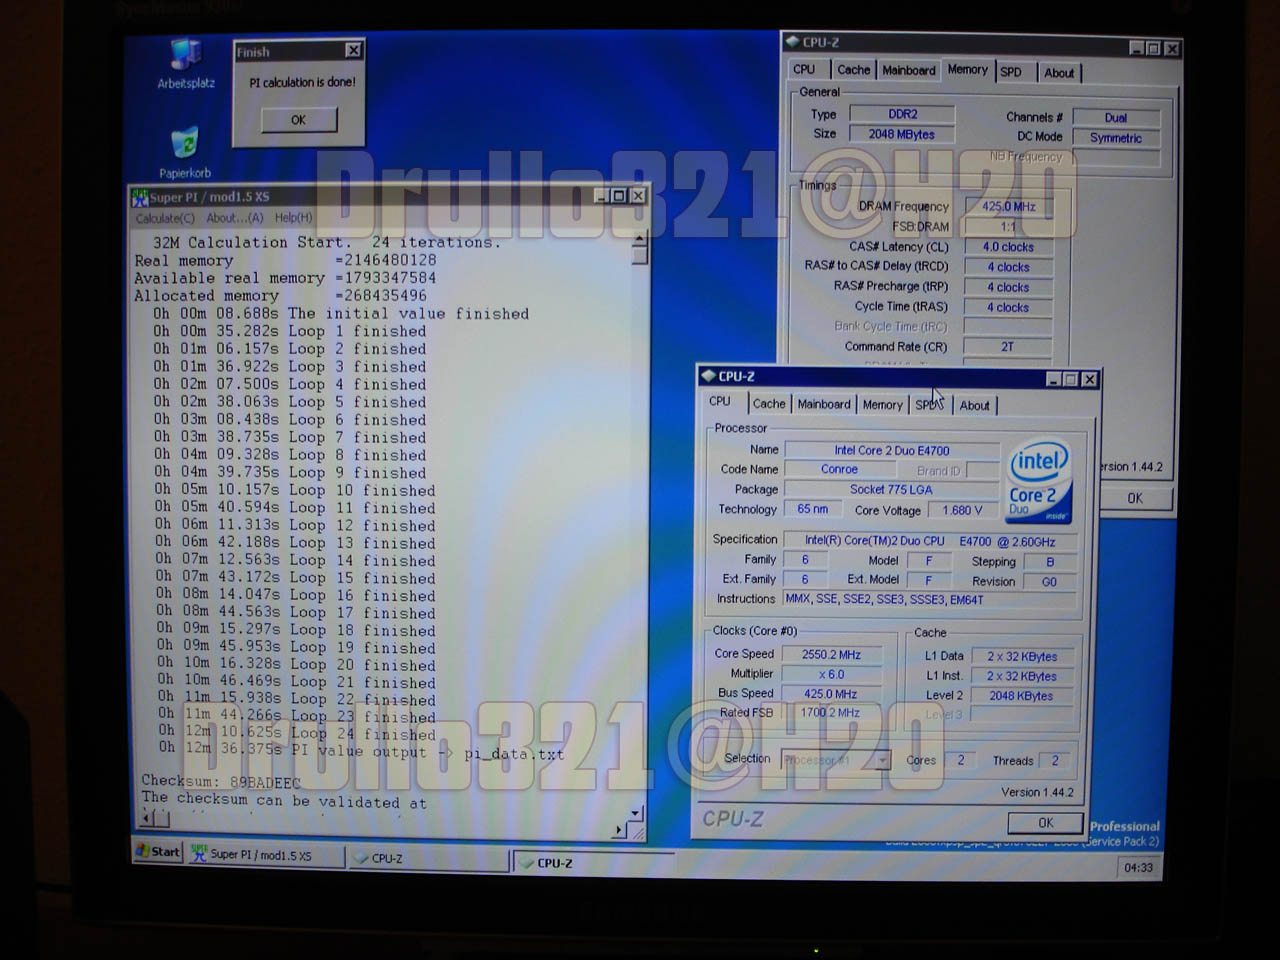Click the Rated FSB 1700.2 MHz value
This screenshot has height=960, width=1280.
click(x=831, y=713)
